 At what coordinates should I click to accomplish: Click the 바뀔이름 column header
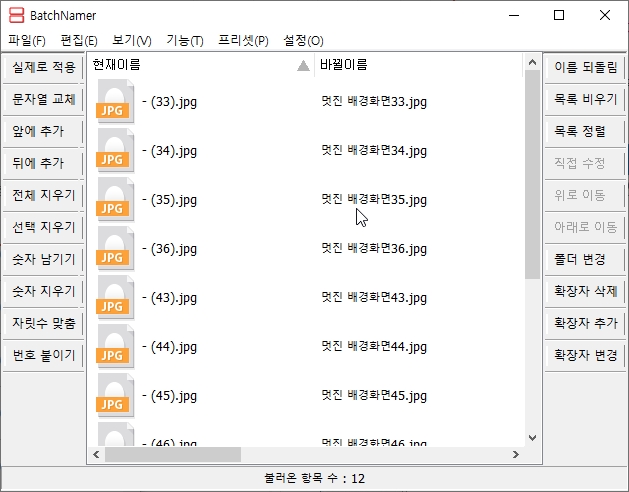(x=418, y=65)
